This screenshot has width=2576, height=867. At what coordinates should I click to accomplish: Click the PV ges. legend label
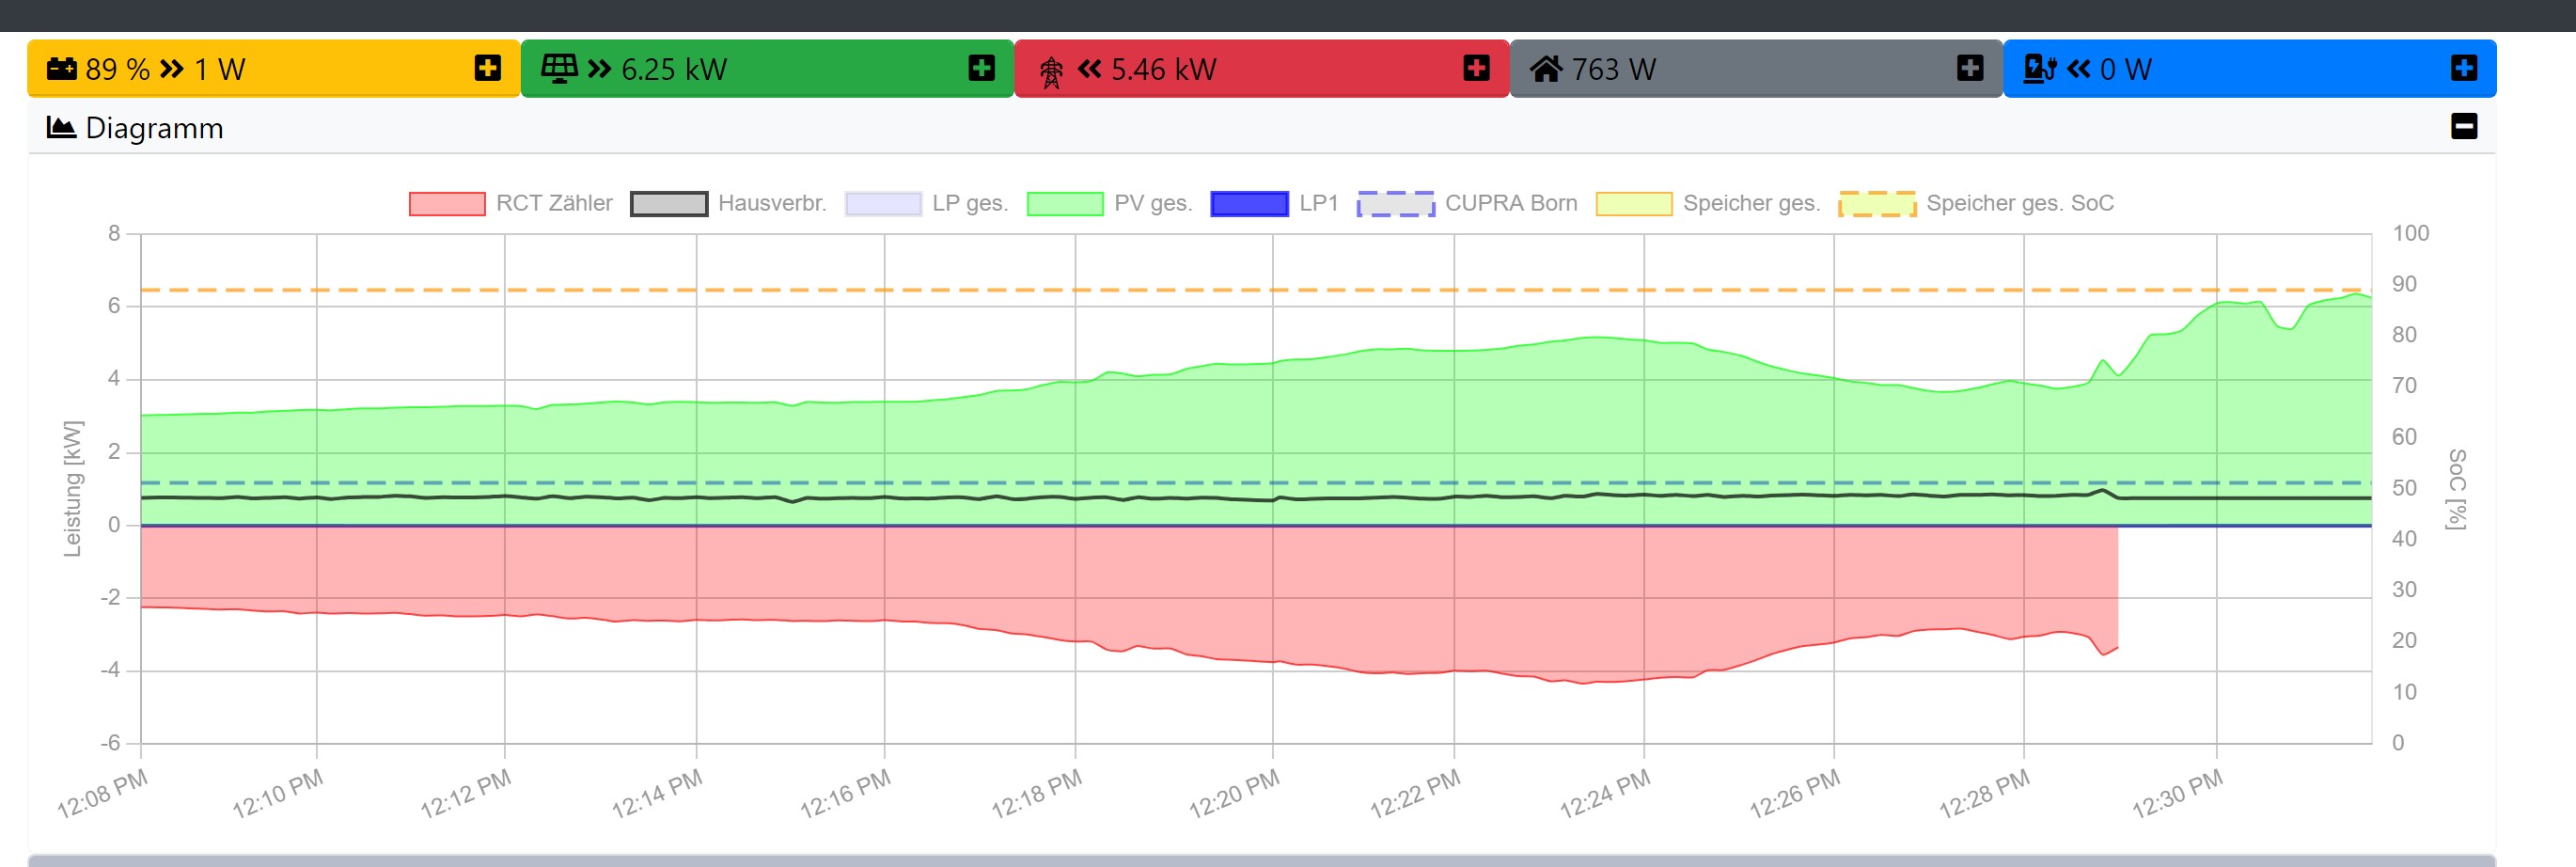click(1153, 204)
